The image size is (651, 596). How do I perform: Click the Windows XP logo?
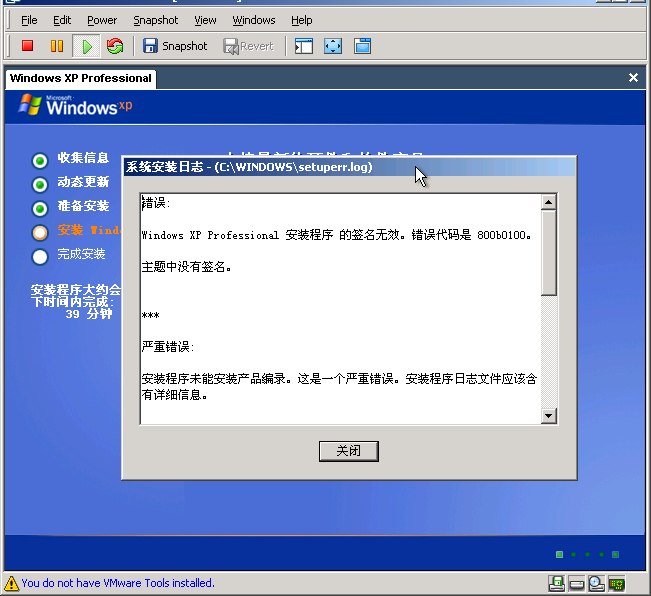tap(75, 105)
